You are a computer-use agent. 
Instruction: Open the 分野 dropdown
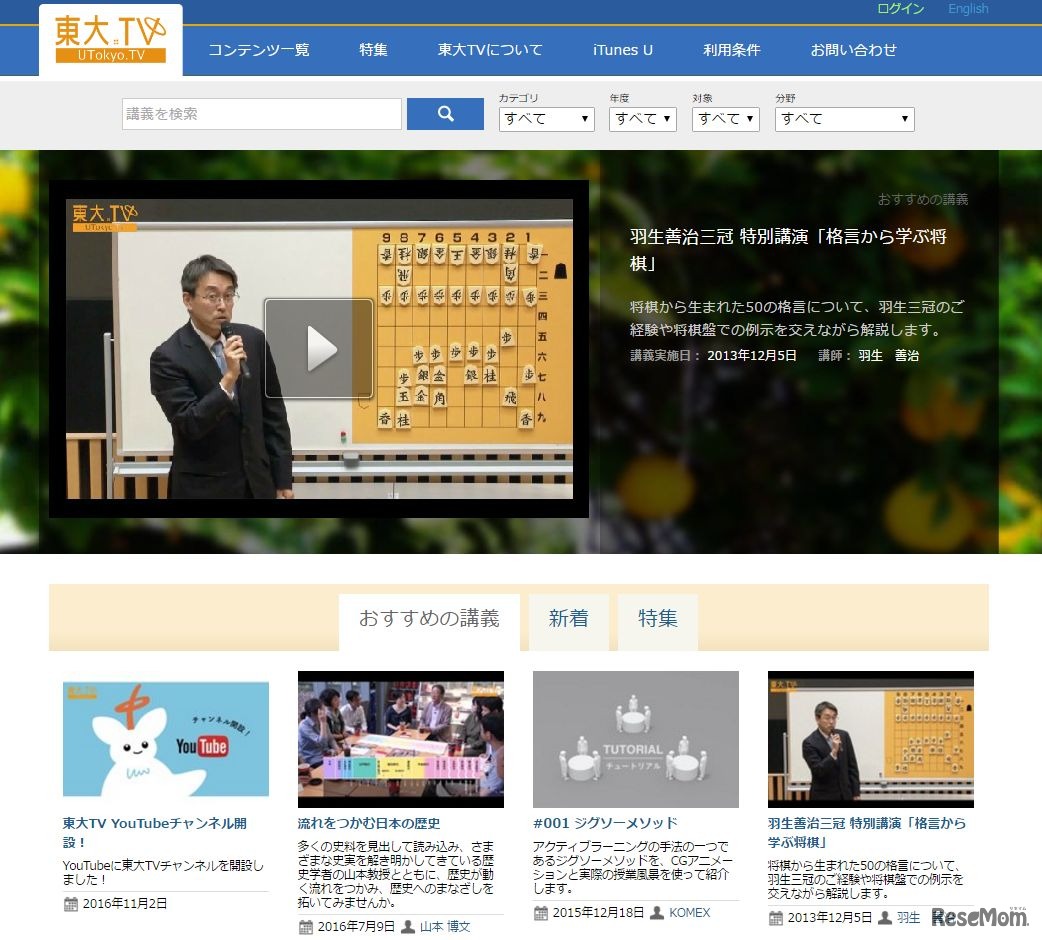point(845,119)
